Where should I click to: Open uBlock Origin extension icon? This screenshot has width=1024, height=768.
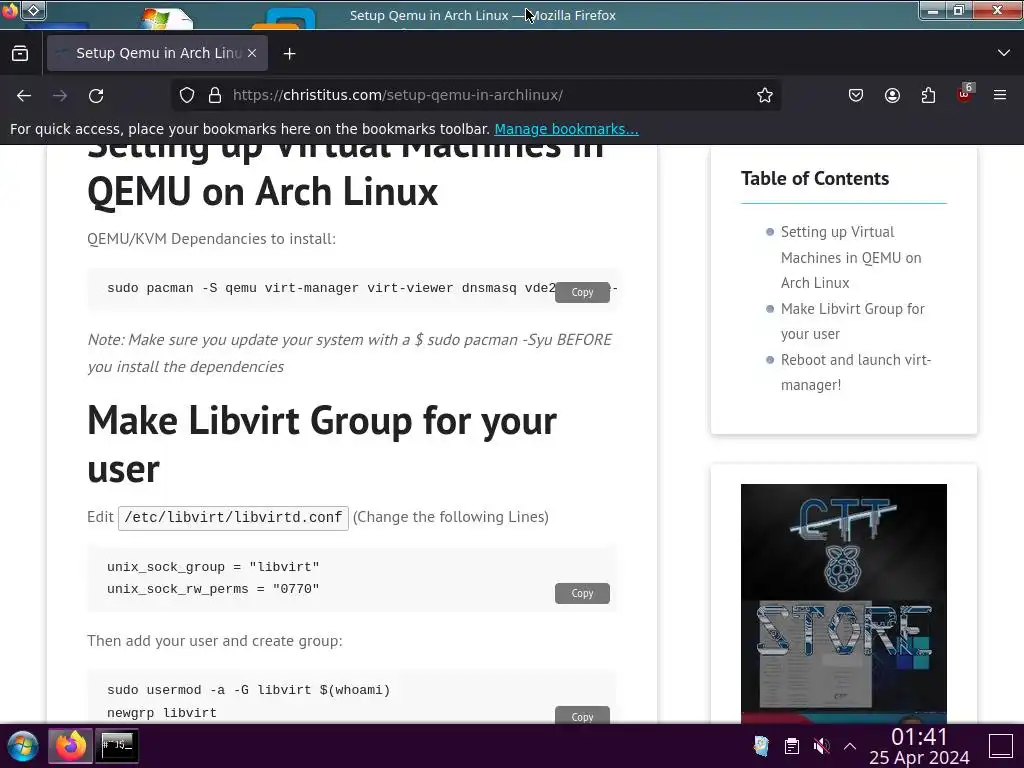click(x=965, y=95)
